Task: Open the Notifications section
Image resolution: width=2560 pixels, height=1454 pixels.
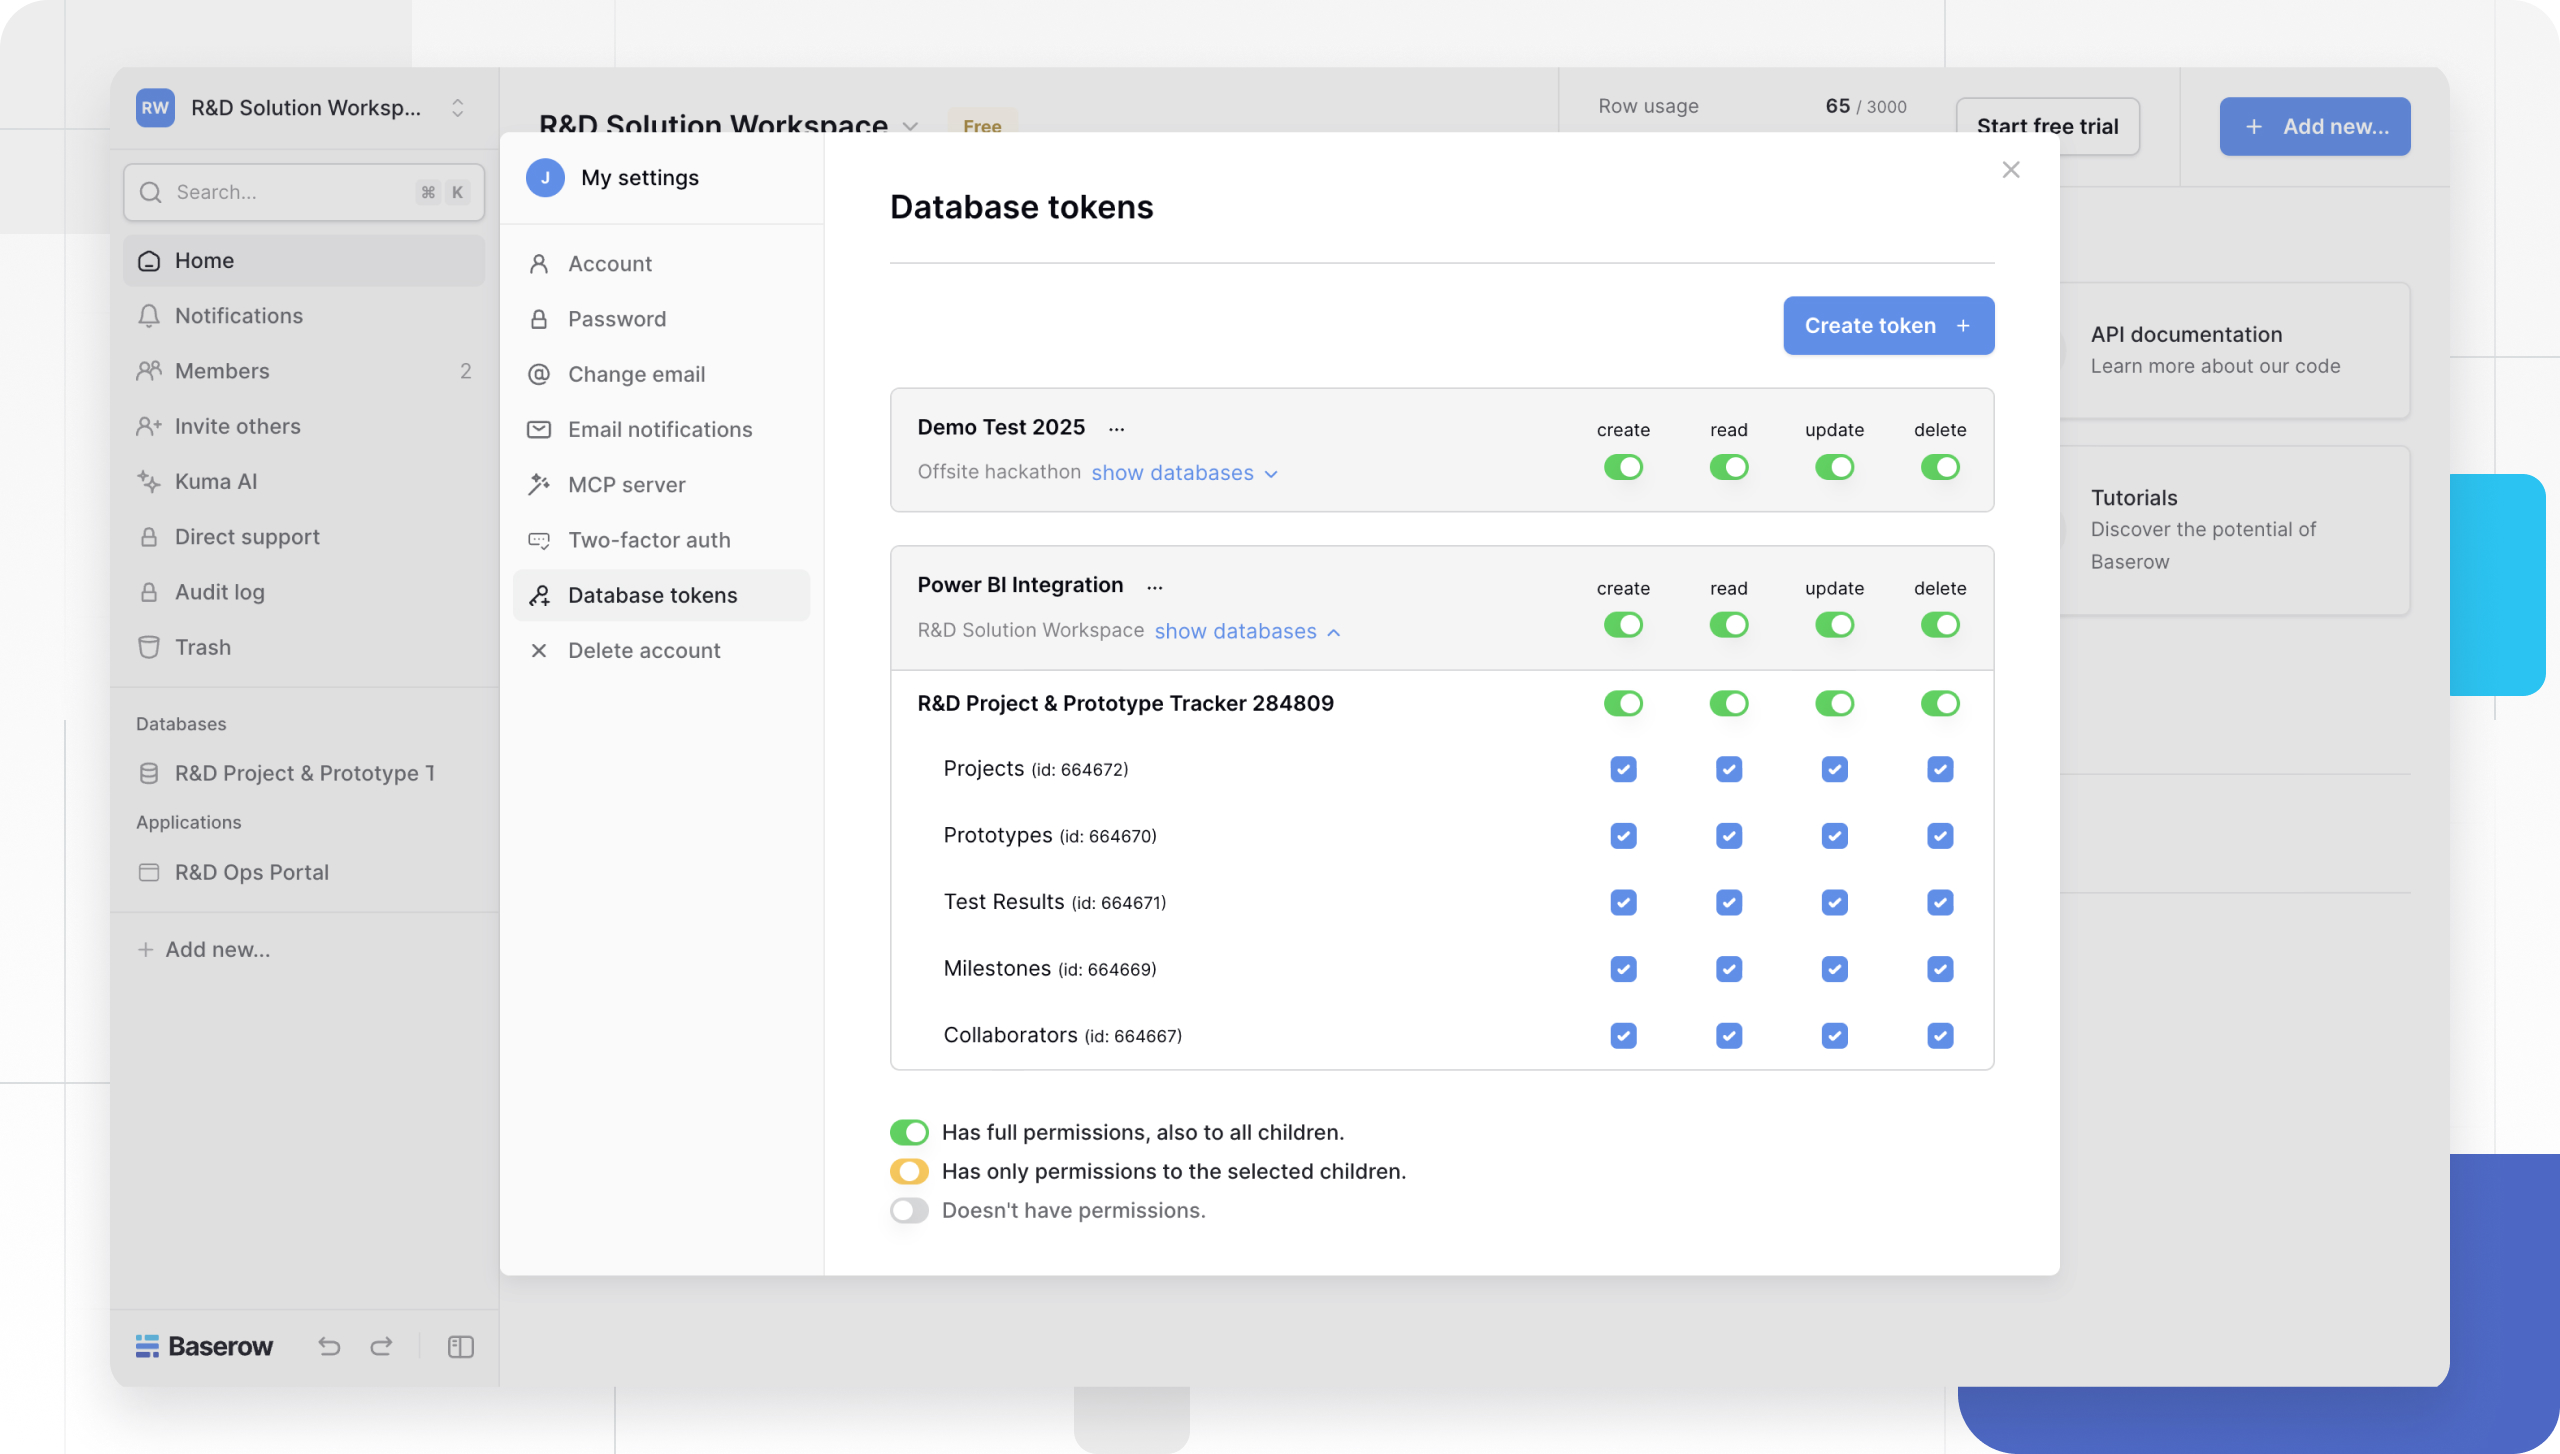Action: pos(238,315)
